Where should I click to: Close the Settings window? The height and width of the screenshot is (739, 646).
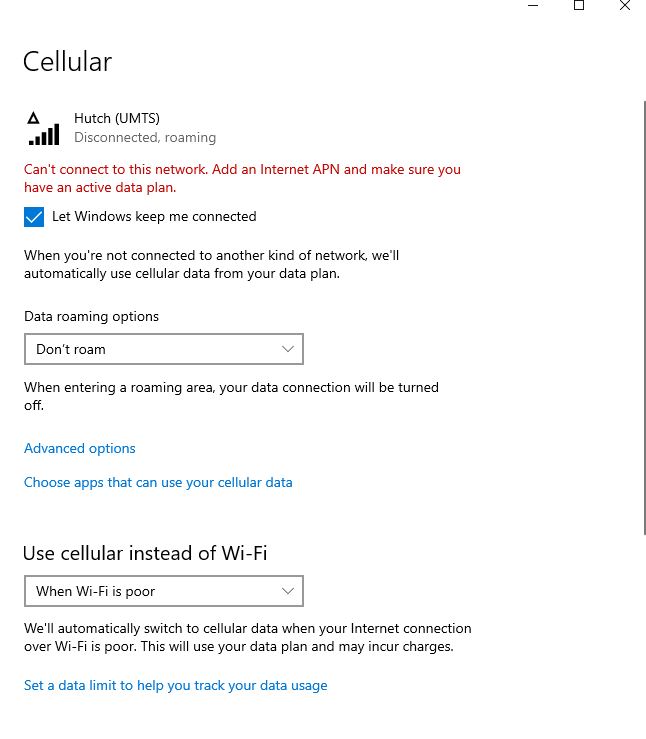(625, 6)
